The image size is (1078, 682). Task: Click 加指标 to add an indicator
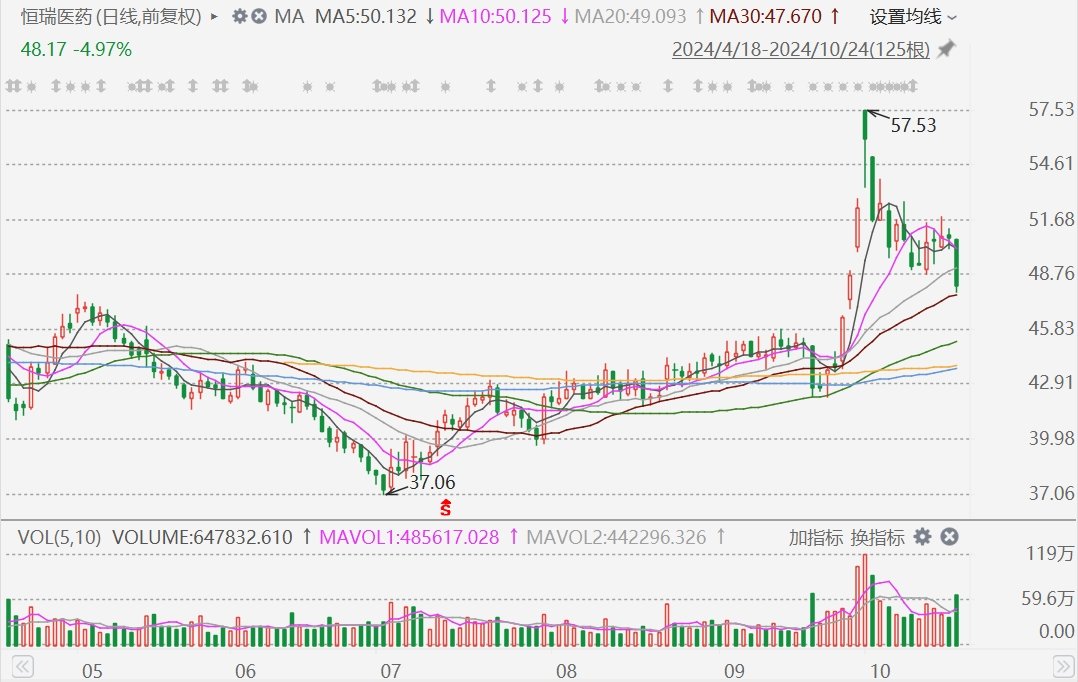coord(816,537)
